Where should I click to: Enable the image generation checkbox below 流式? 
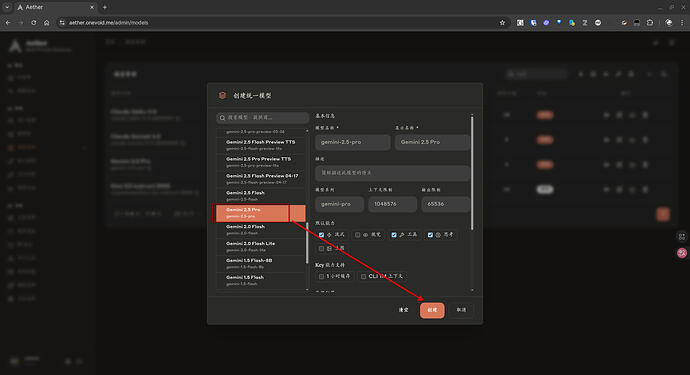[x=321, y=249]
